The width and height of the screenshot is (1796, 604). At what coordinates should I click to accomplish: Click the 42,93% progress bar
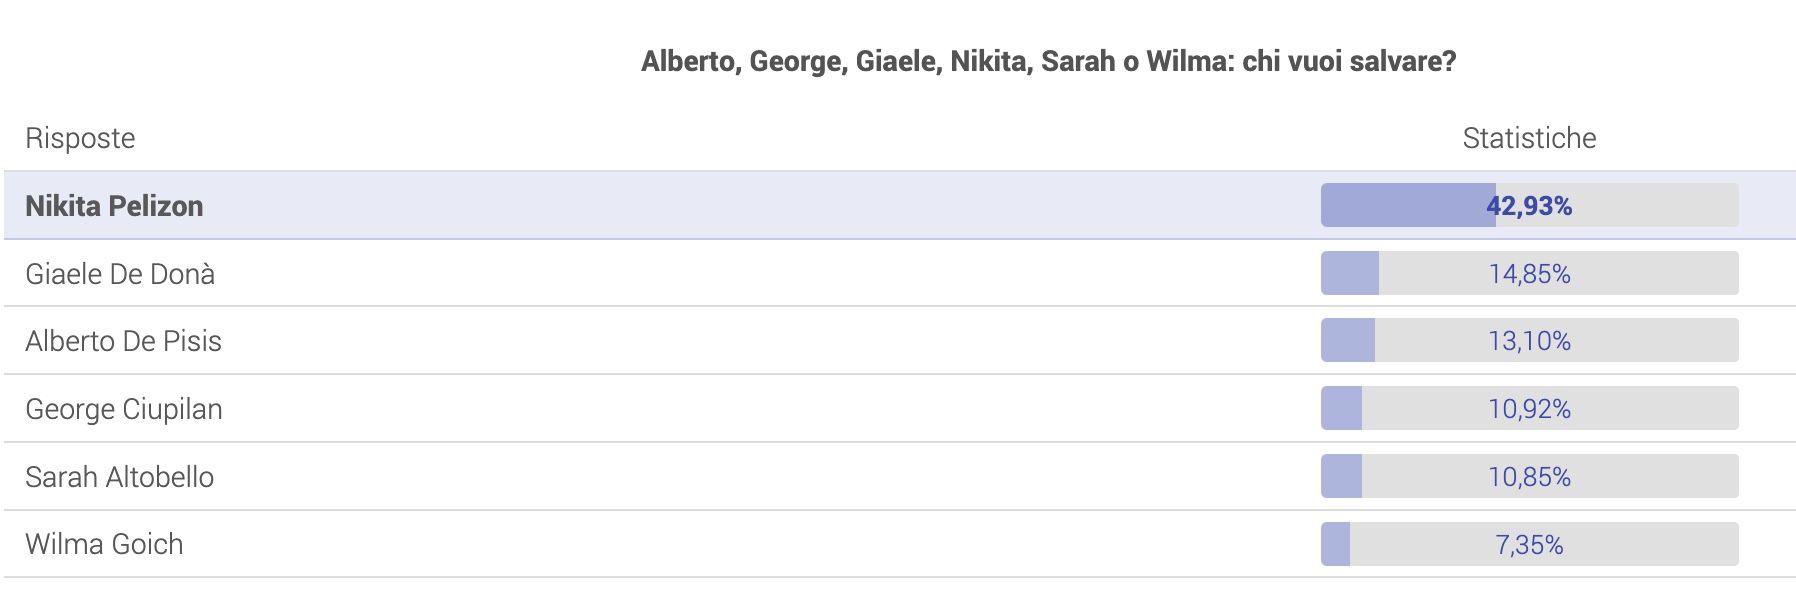tap(1529, 205)
